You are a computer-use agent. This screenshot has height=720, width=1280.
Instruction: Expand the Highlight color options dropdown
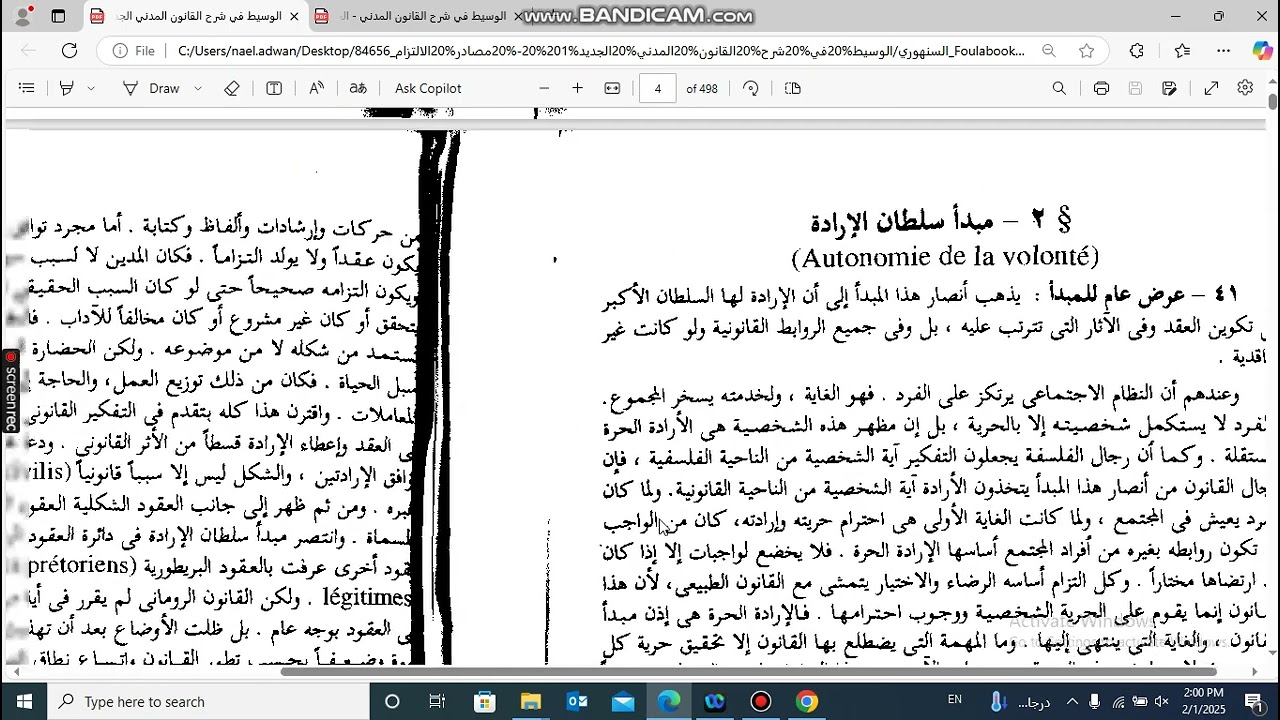click(x=91, y=88)
